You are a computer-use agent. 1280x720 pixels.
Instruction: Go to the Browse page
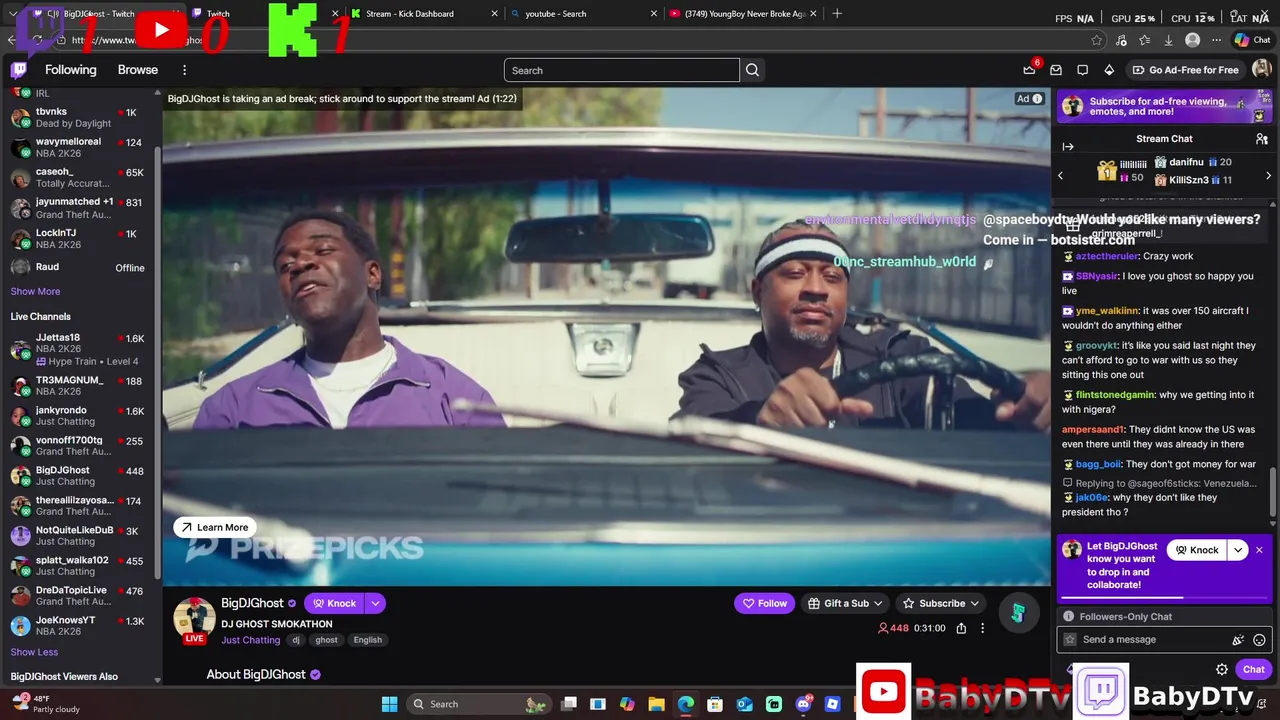pos(138,70)
